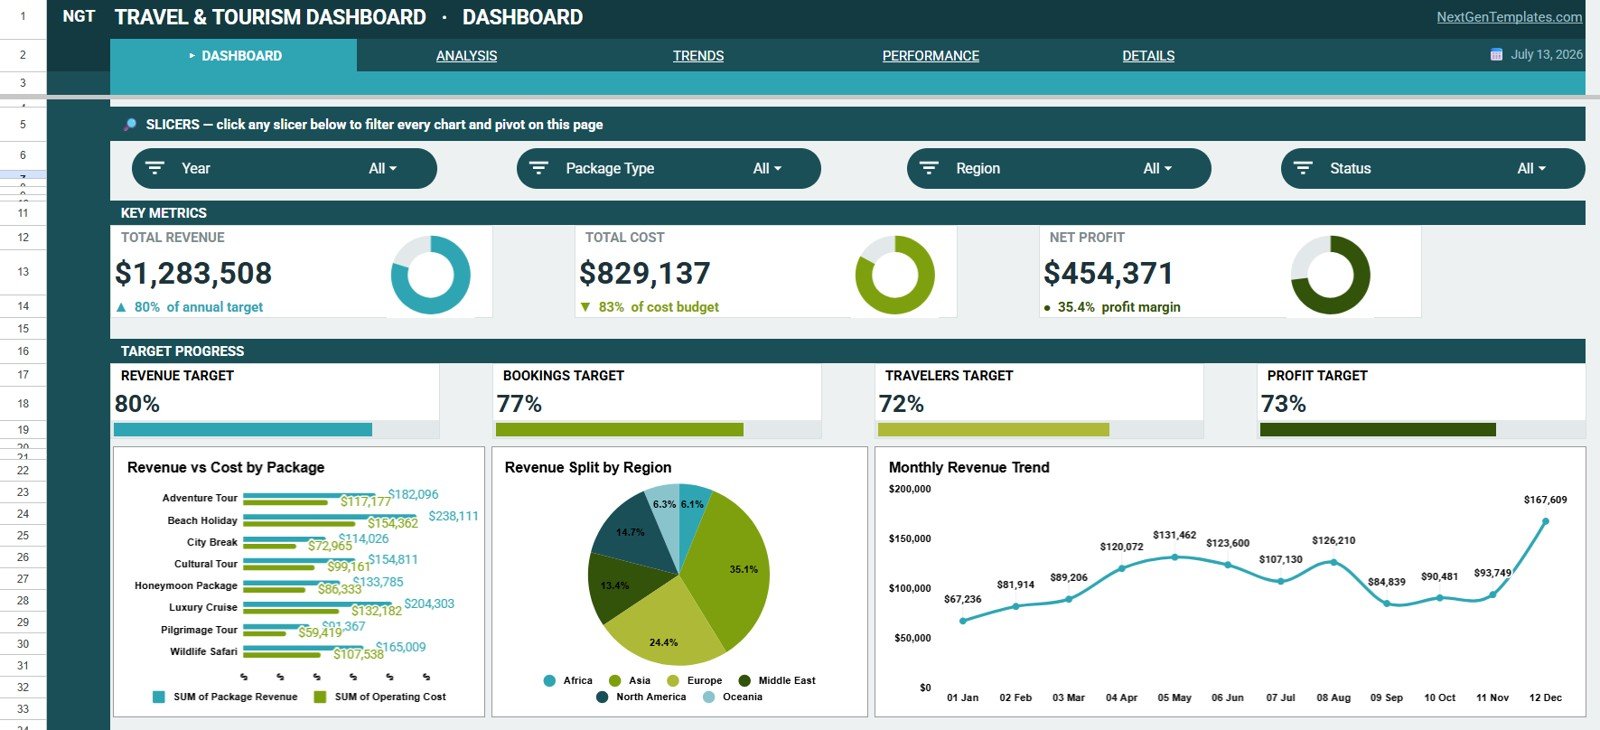Click the slicers pin icon in header bar
The width and height of the screenshot is (1600, 730).
tap(130, 125)
